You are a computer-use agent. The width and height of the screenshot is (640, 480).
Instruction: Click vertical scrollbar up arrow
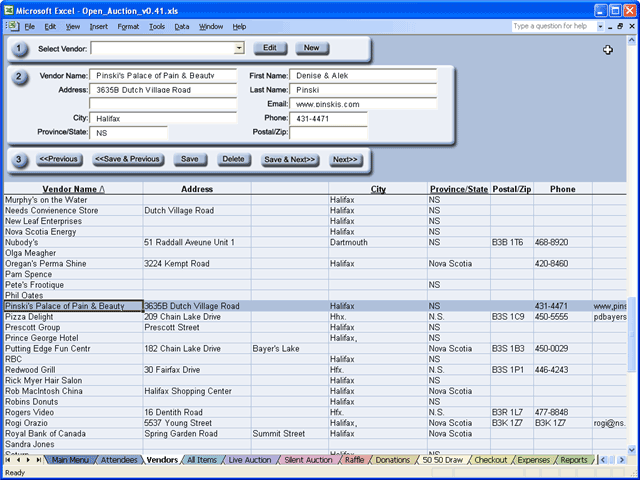631,40
